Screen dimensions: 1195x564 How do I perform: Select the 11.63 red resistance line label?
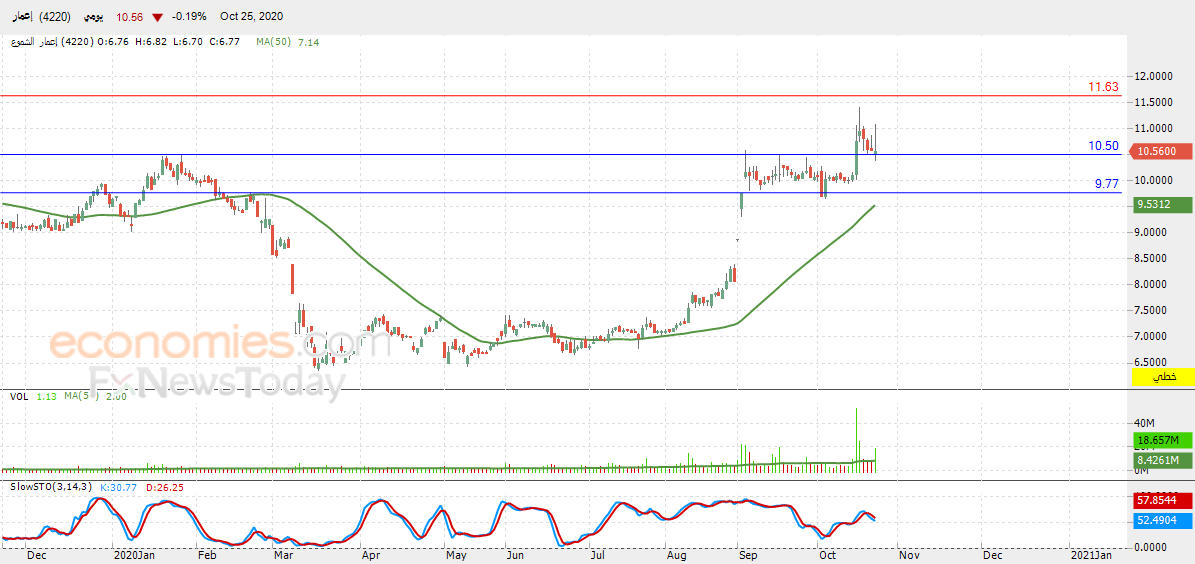click(1103, 87)
